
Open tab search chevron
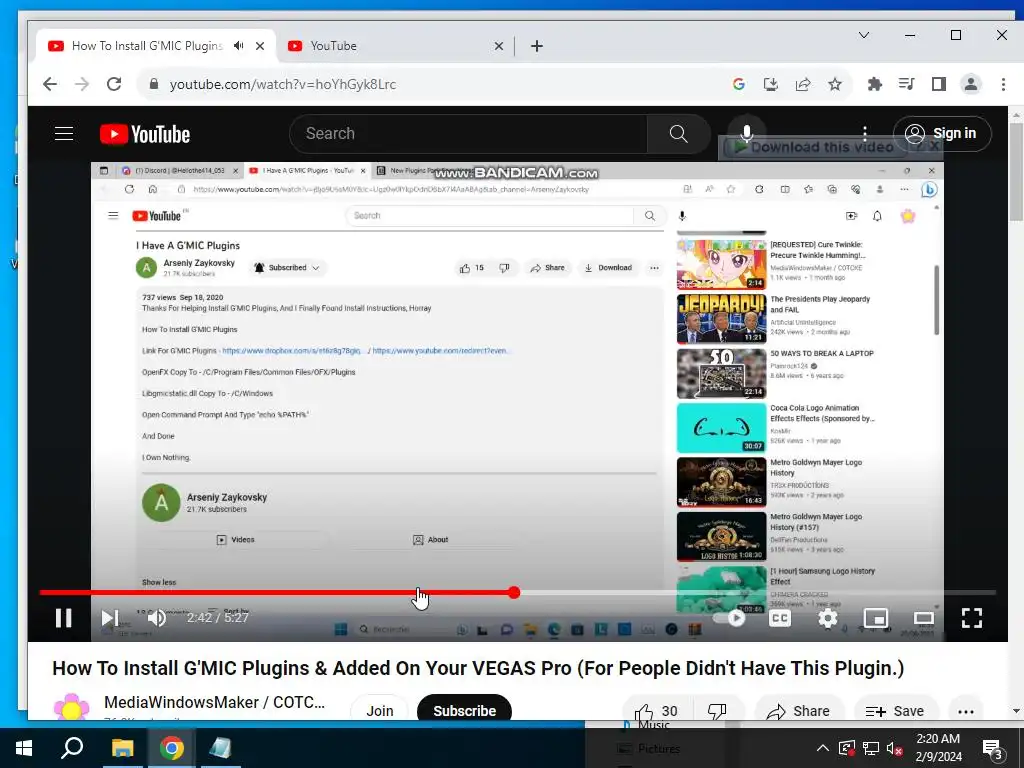click(863, 35)
